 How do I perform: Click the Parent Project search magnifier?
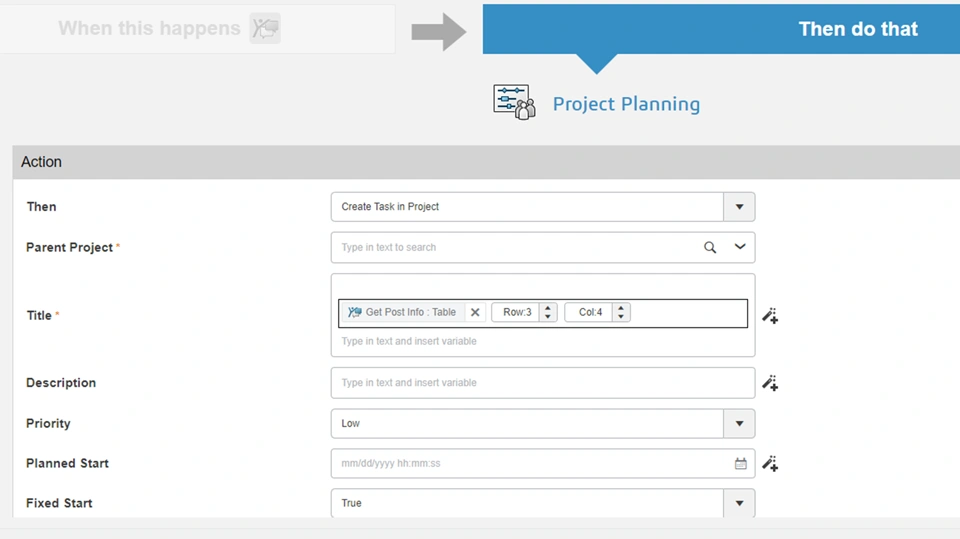pos(710,247)
